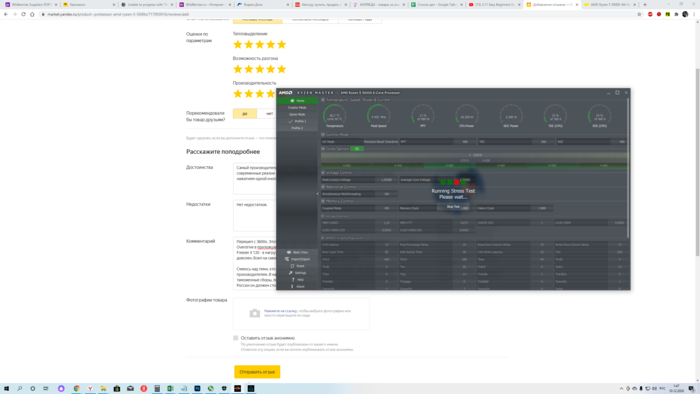700x394 pixels.
Task: Switch to the YouTube browser tab
Action: (x=495, y=4)
